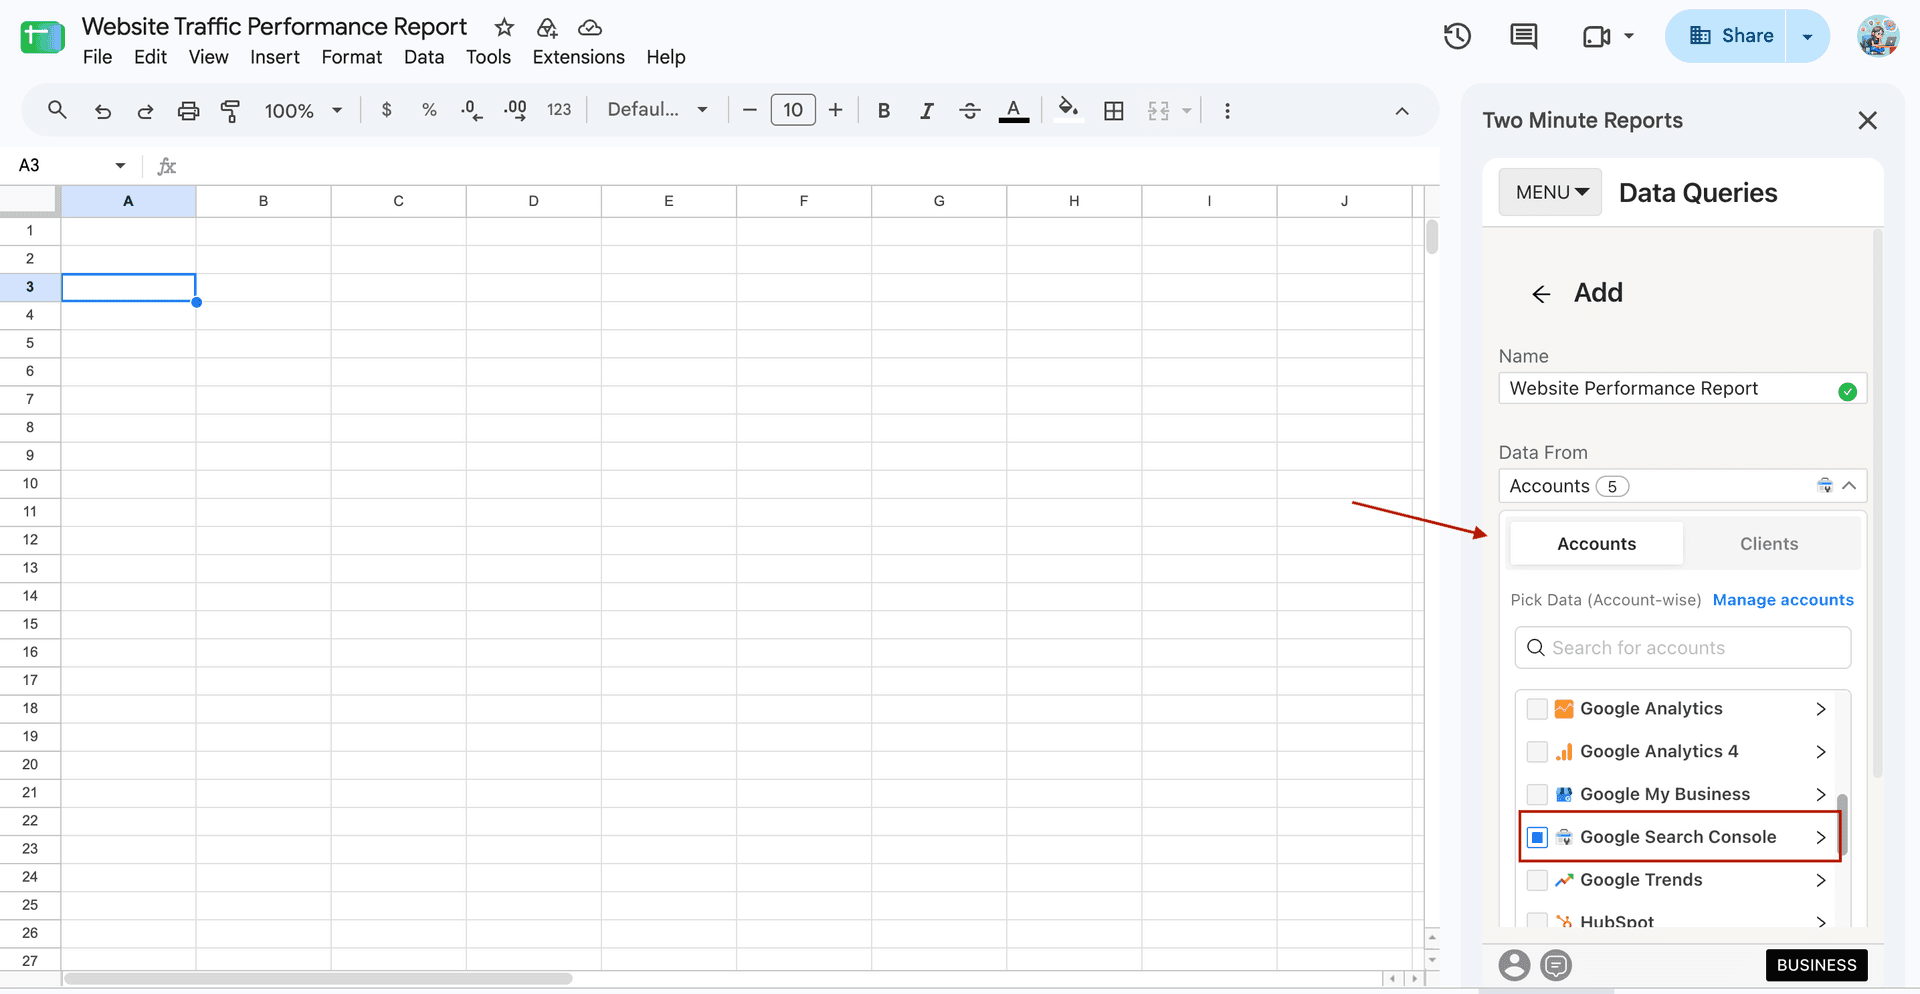Click the BUSINESS plan button
Image resolution: width=1920 pixels, height=994 pixels.
(1816, 965)
